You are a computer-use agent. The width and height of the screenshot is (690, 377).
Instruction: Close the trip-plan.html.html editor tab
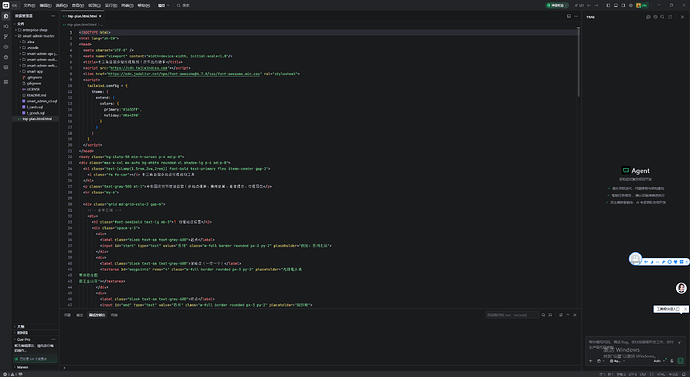pos(100,16)
